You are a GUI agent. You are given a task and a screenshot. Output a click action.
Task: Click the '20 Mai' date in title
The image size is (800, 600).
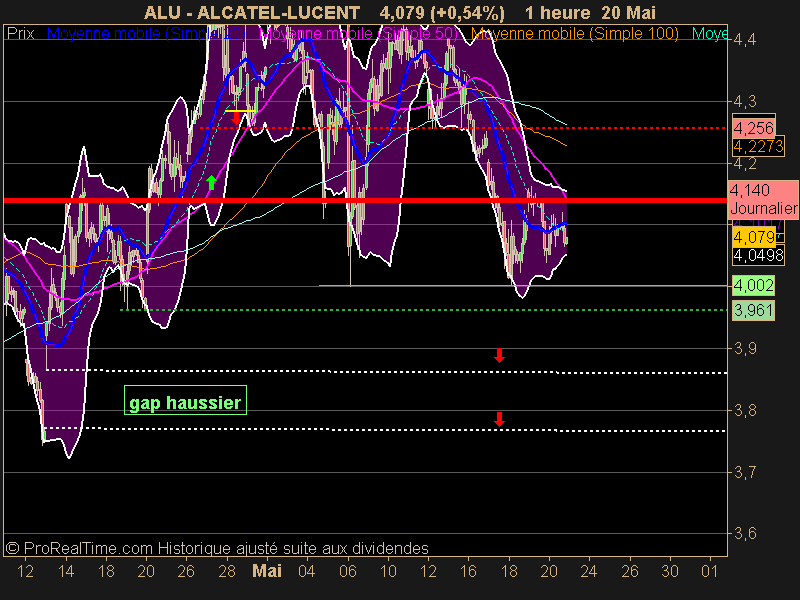(x=628, y=12)
